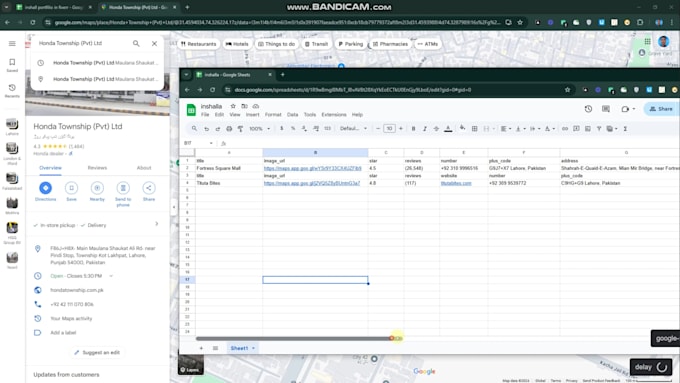
Task: Switch to Reviews tab in Maps panel
Action: click(x=97, y=168)
